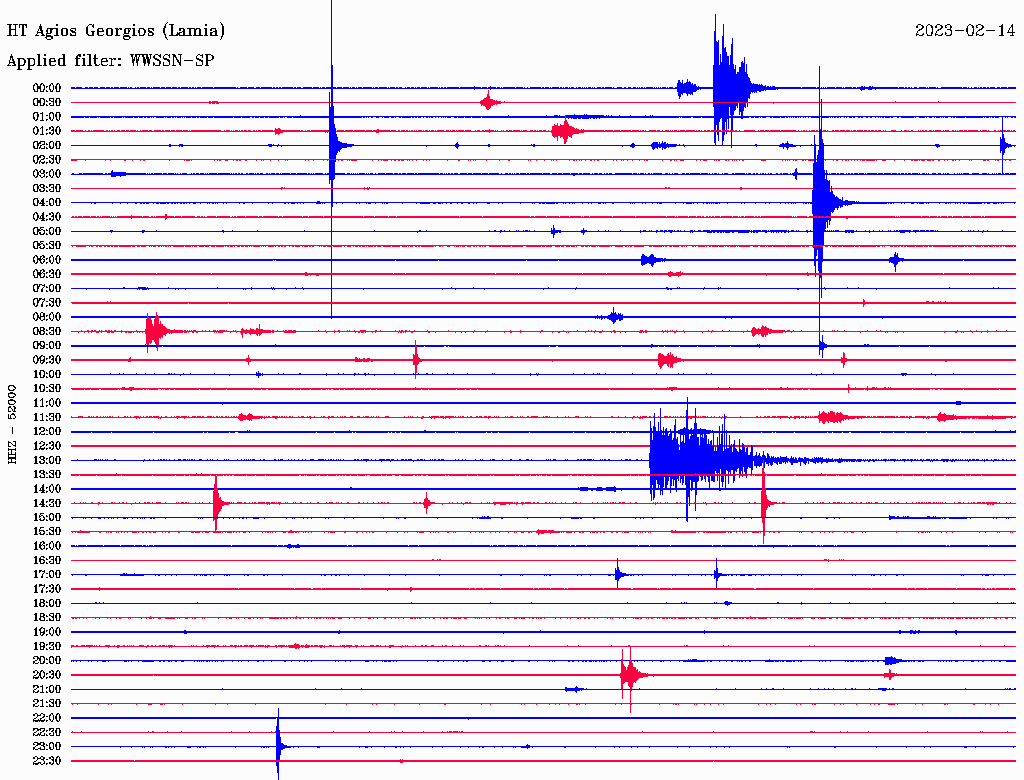Viewport: 1024px width, 780px height.
Task: Click the station title HT Agios Georgios (Lamia)
Action: click(x=116, y=31)
